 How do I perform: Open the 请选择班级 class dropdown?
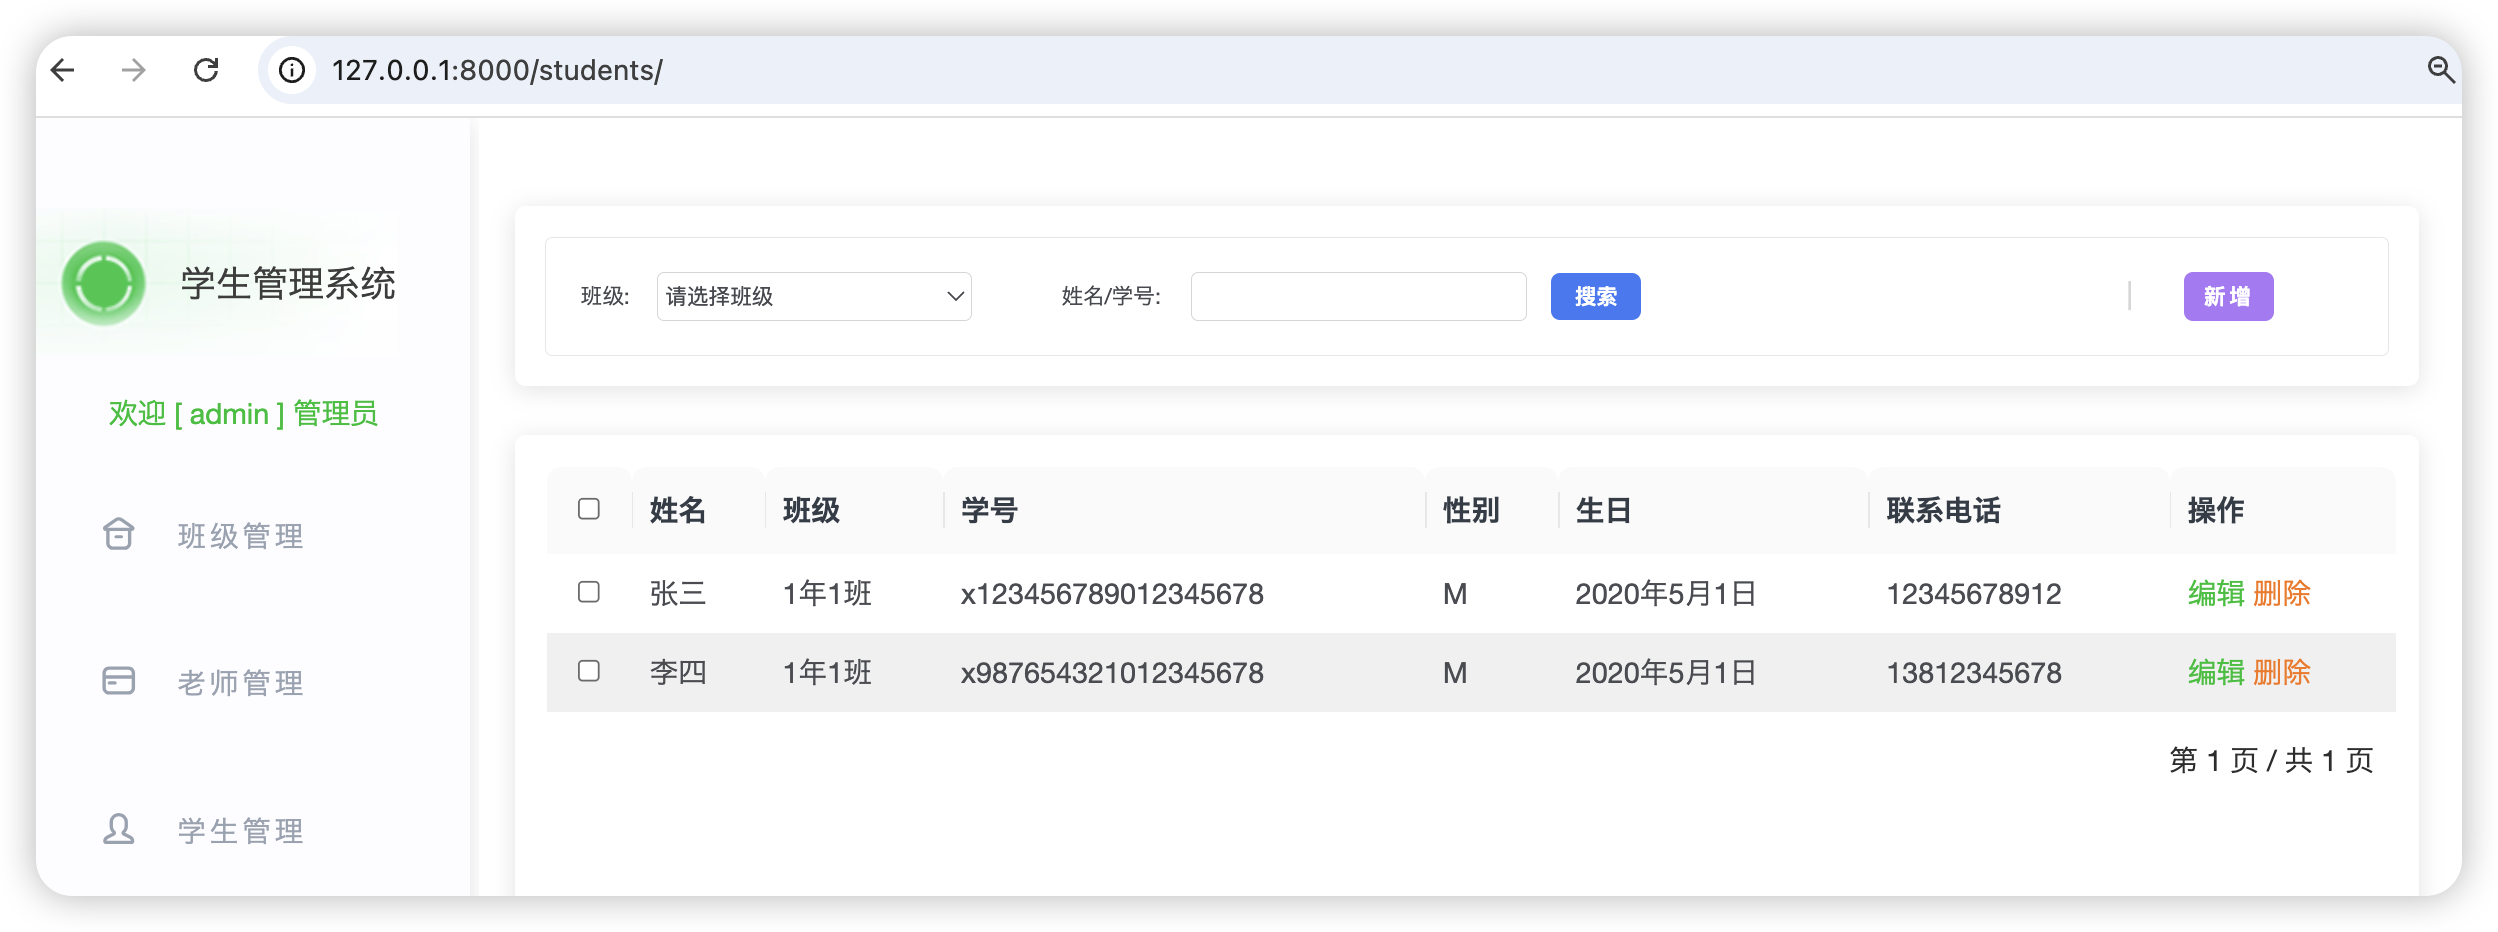[814, 296]
